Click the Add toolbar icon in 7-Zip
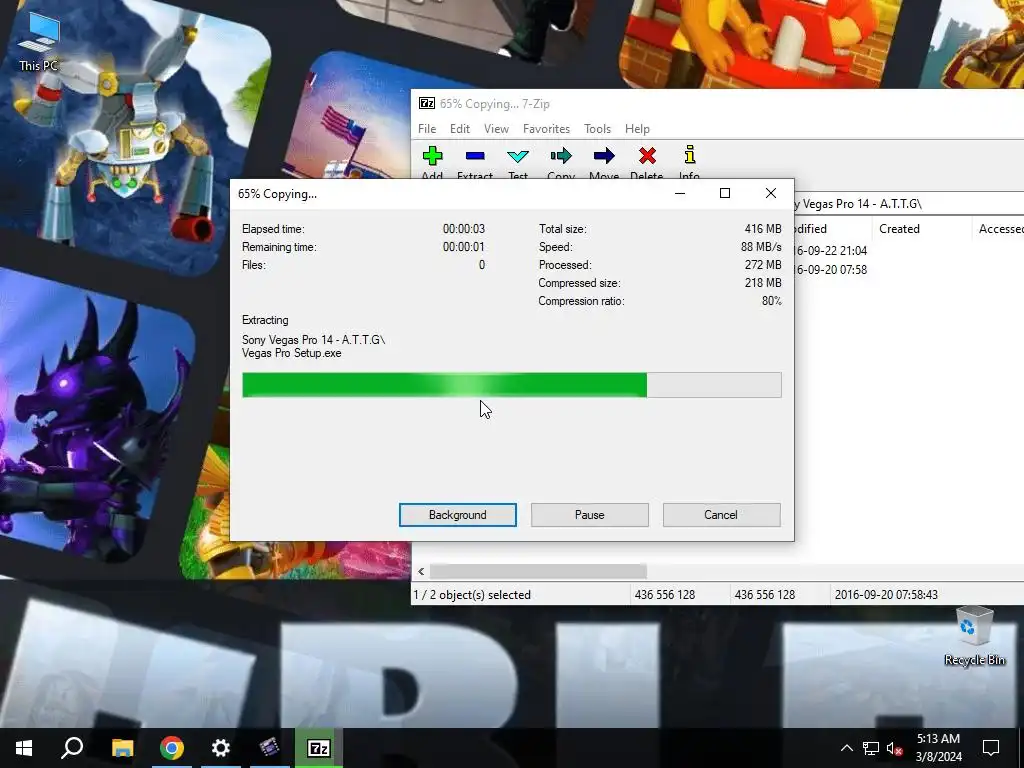Screen dimensions: 1024x768 432,156
